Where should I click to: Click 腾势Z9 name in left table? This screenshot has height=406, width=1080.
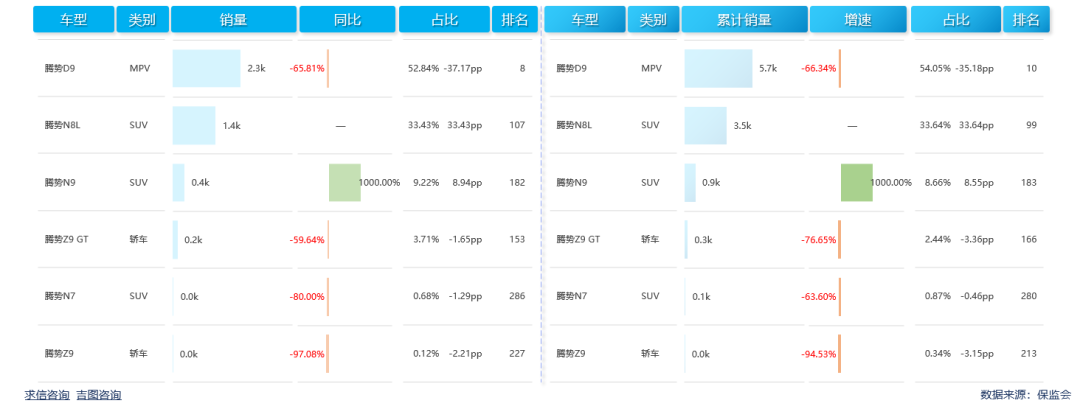59,353
